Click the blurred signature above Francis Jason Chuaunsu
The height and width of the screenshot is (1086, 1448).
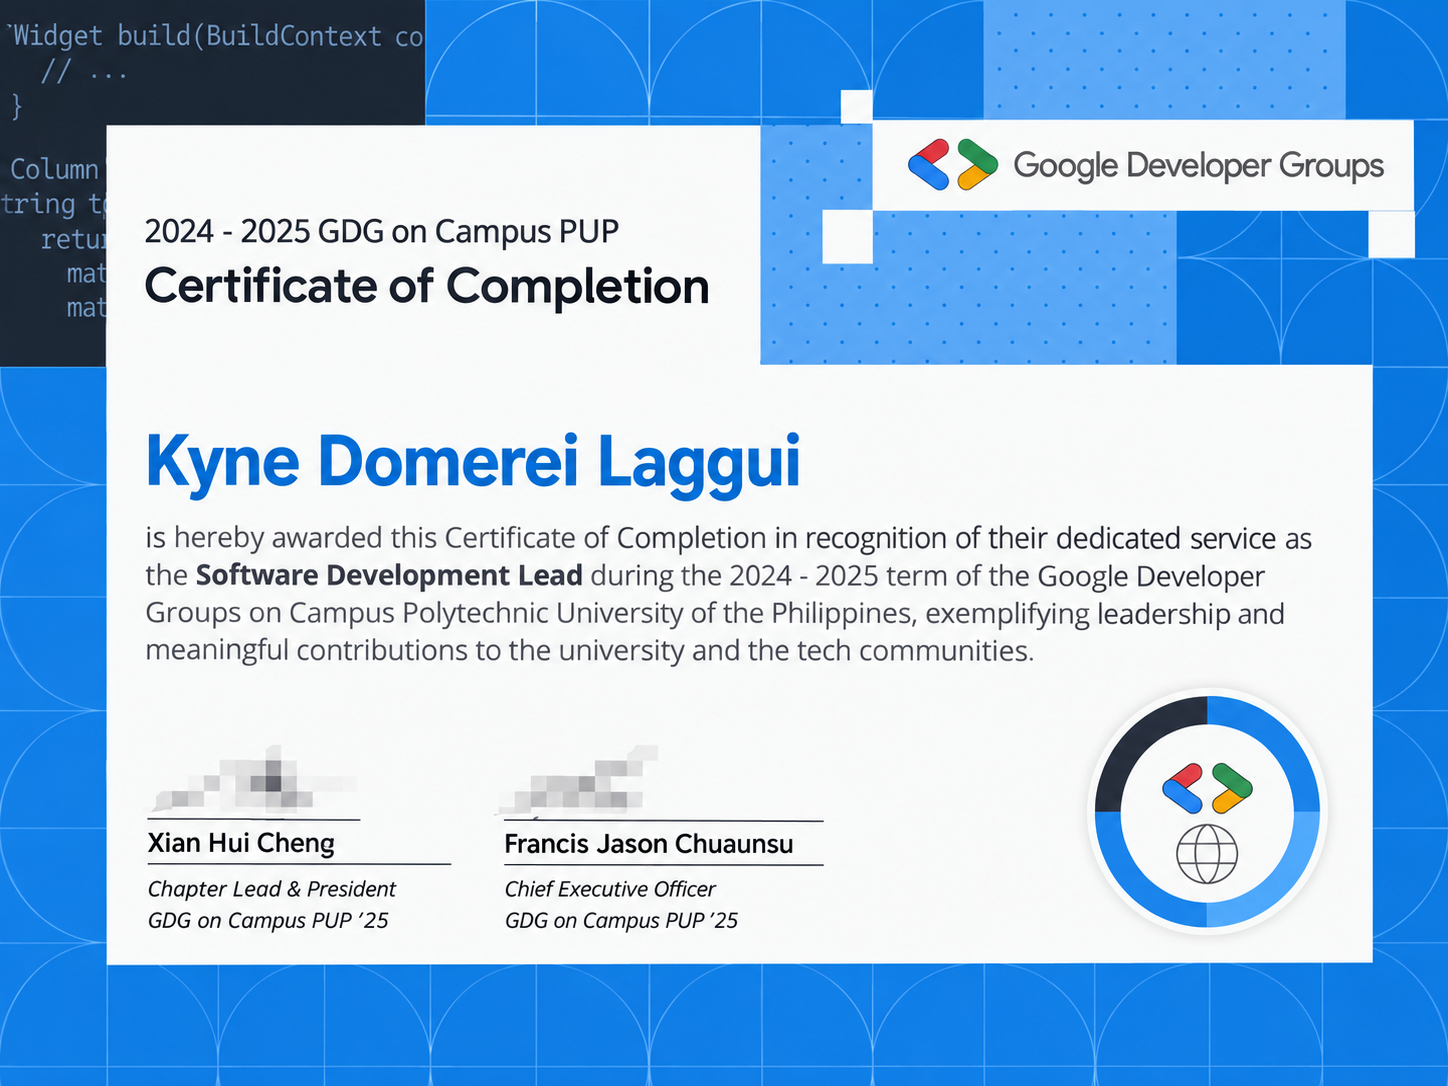point(580,780)
